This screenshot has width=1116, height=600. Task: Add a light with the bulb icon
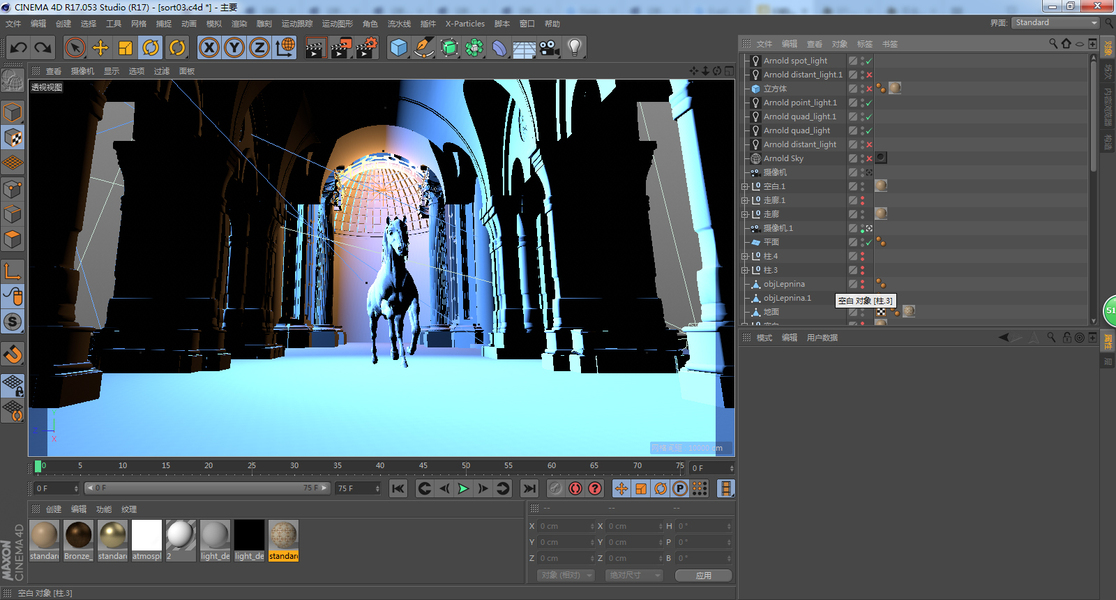pos(575,47)
